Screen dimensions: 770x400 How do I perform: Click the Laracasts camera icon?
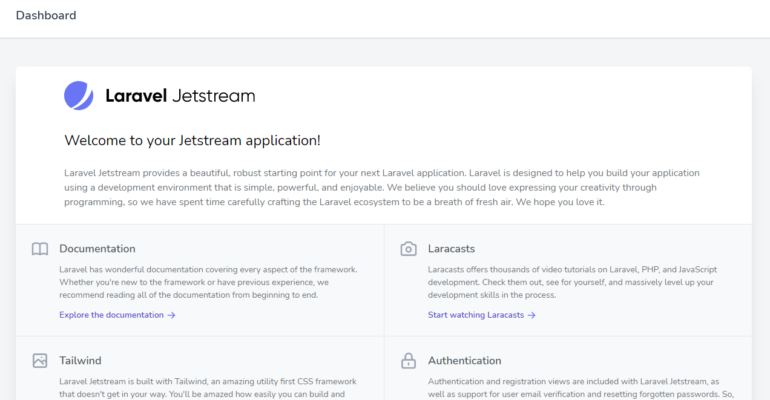click(408, 249)
